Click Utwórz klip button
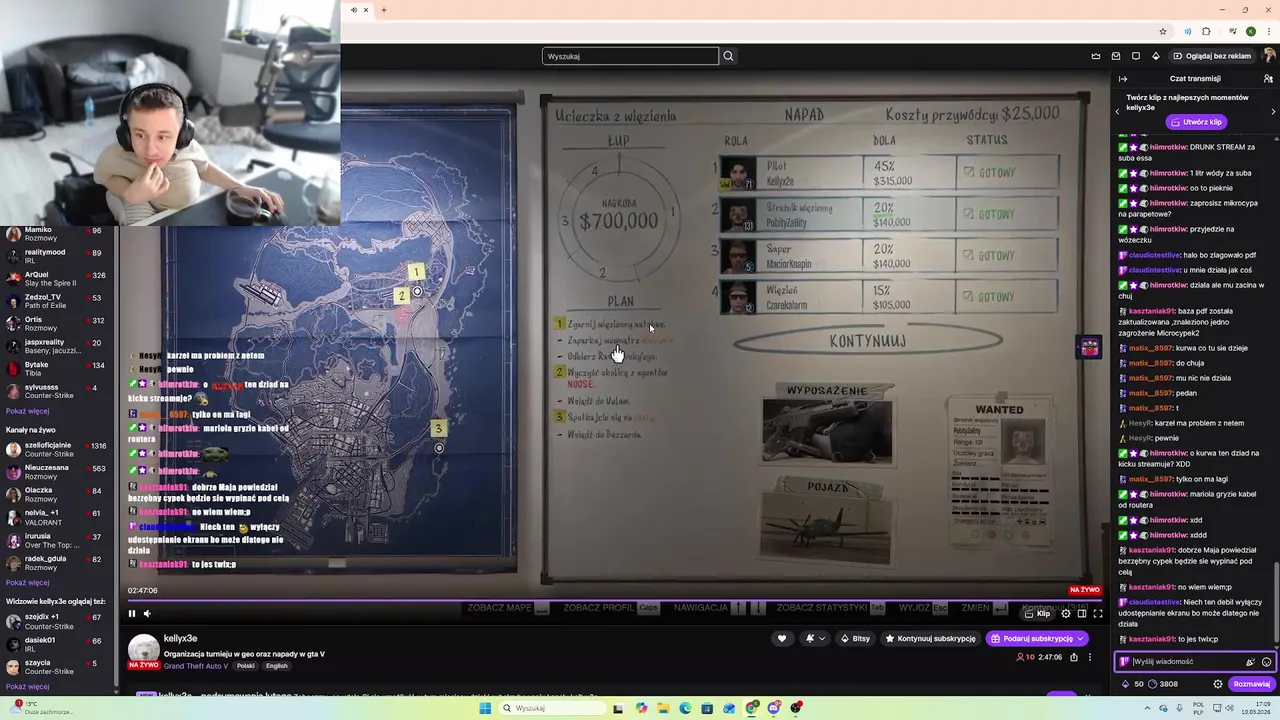 coord(1197,122)
